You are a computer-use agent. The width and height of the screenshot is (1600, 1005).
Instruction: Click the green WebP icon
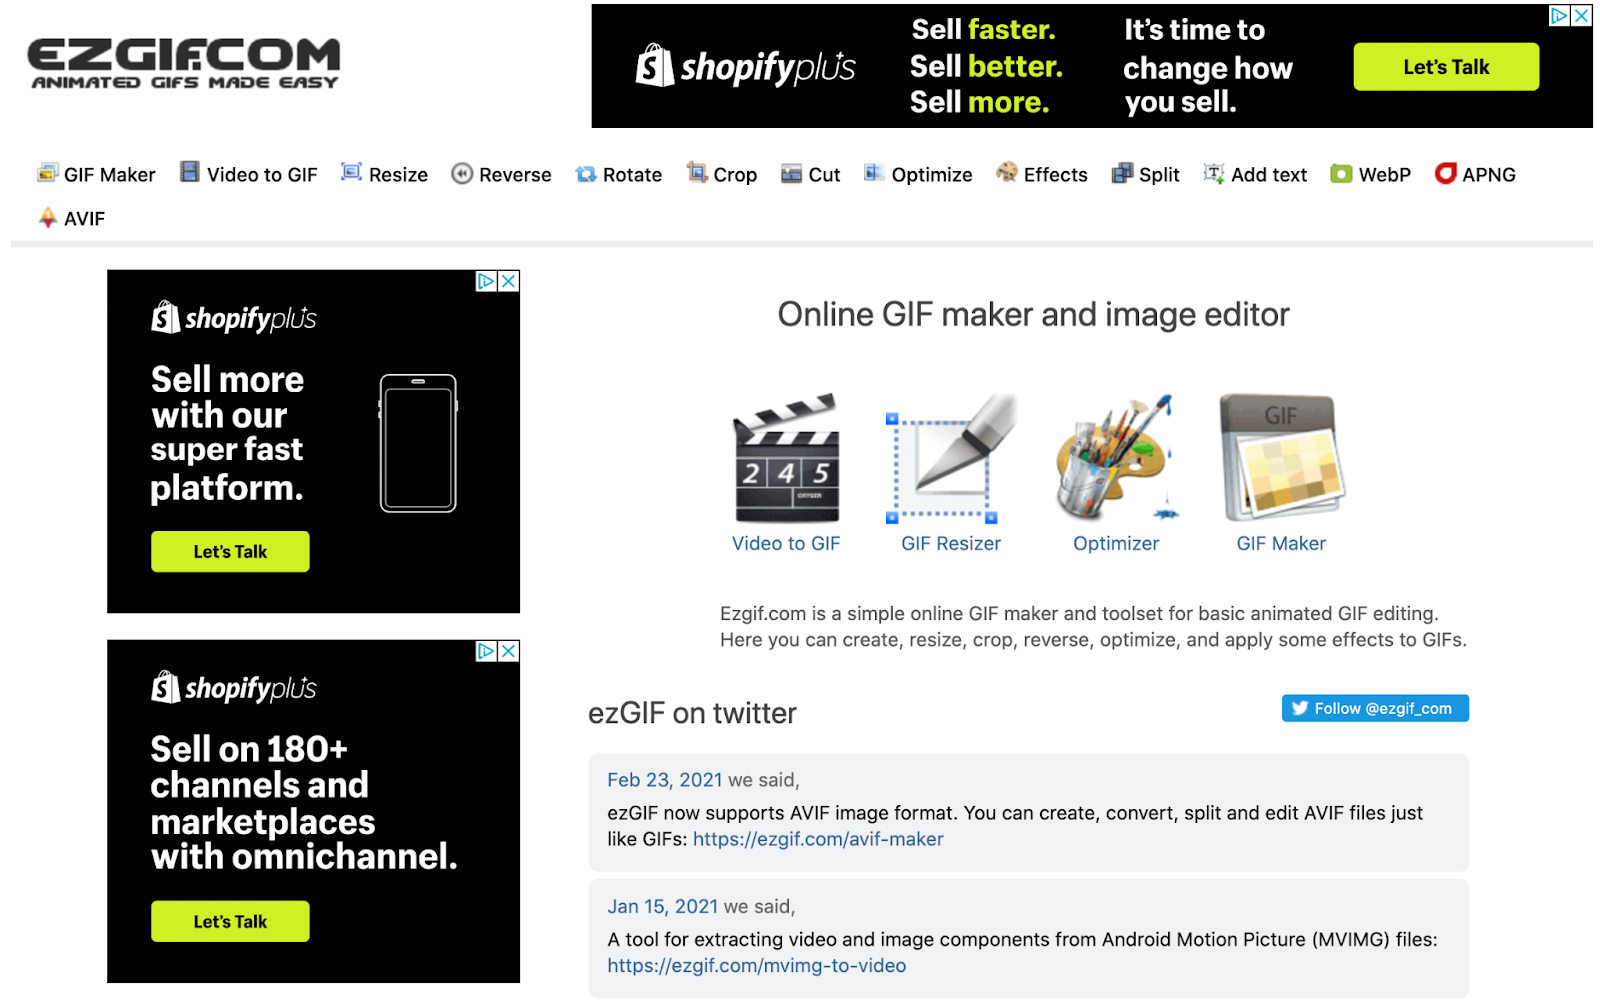[1341, 174]
